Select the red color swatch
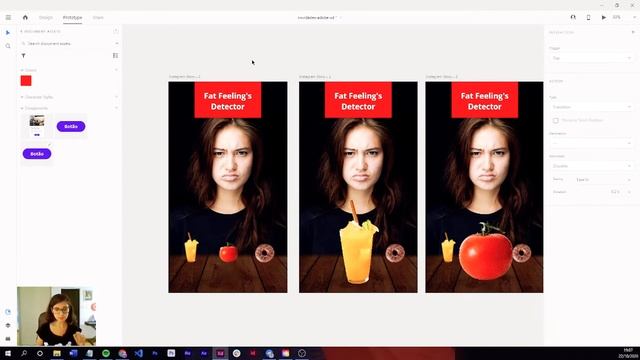The height and width of the screenshot is (360, 640). pos(26,81)
